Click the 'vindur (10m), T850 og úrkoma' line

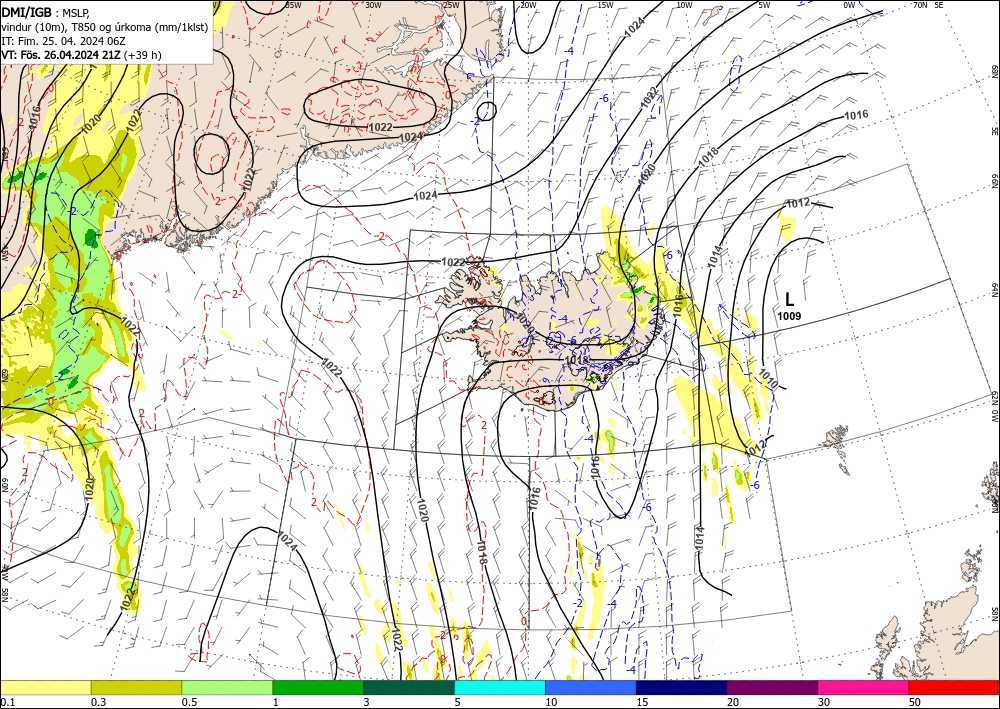(x=105, y=26)
